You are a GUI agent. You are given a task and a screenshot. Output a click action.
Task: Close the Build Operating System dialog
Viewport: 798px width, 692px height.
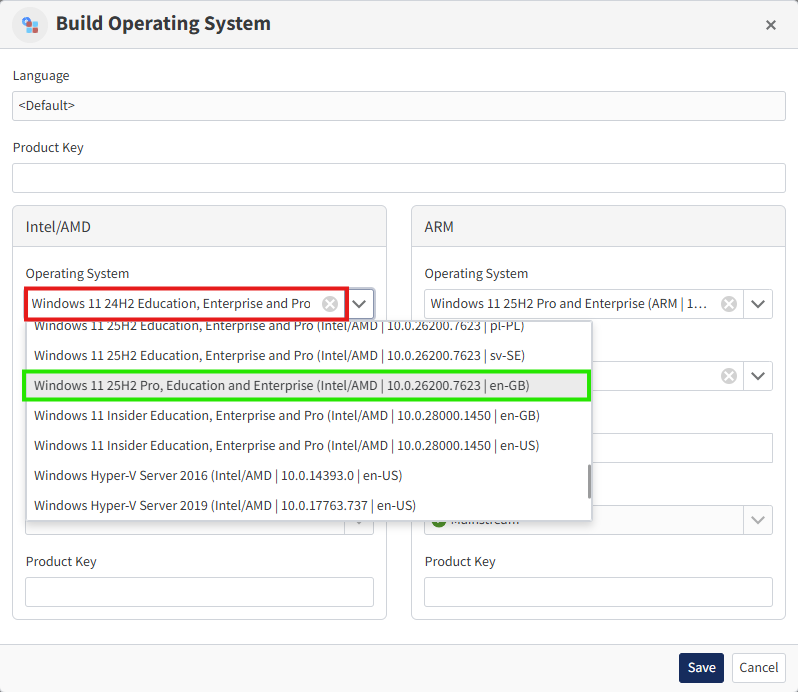coord(770,25)
